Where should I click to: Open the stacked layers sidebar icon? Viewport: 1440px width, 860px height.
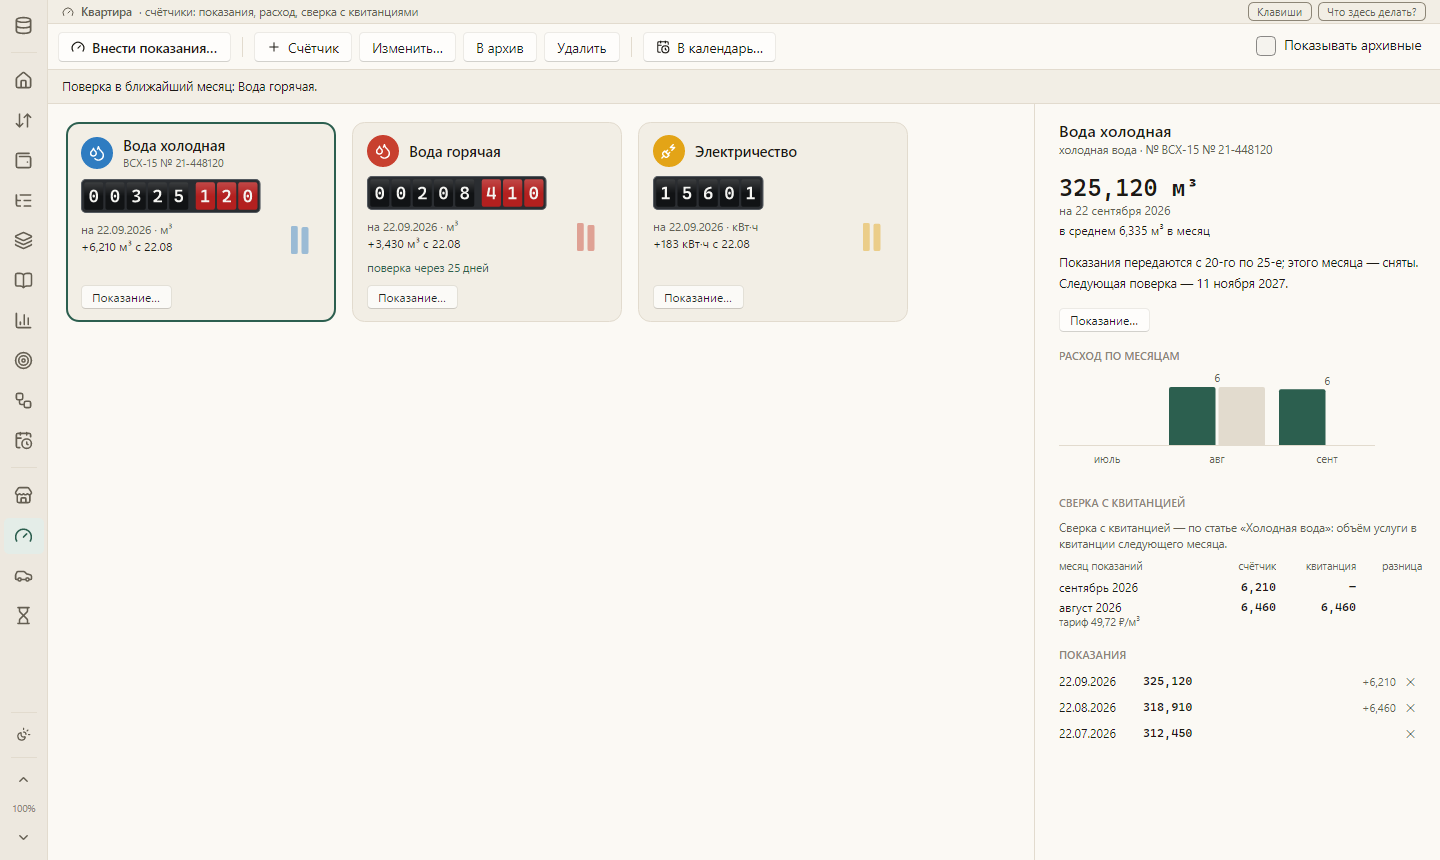24,240
